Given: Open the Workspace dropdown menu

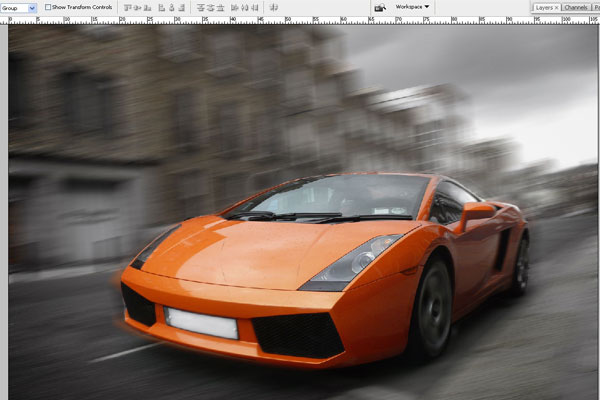Looking at the screenshot, I should (x=412, y=7).
